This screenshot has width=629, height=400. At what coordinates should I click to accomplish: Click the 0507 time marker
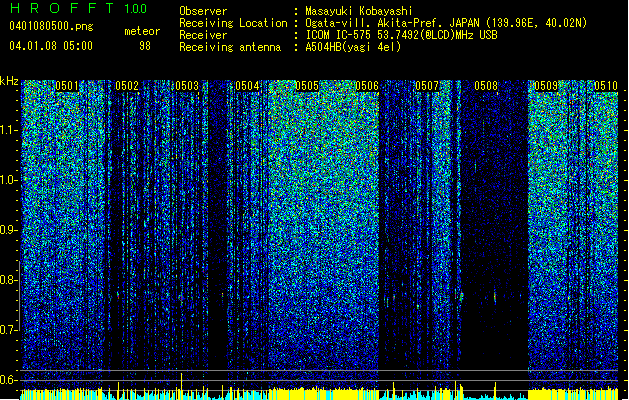click(x=427, y=86)
